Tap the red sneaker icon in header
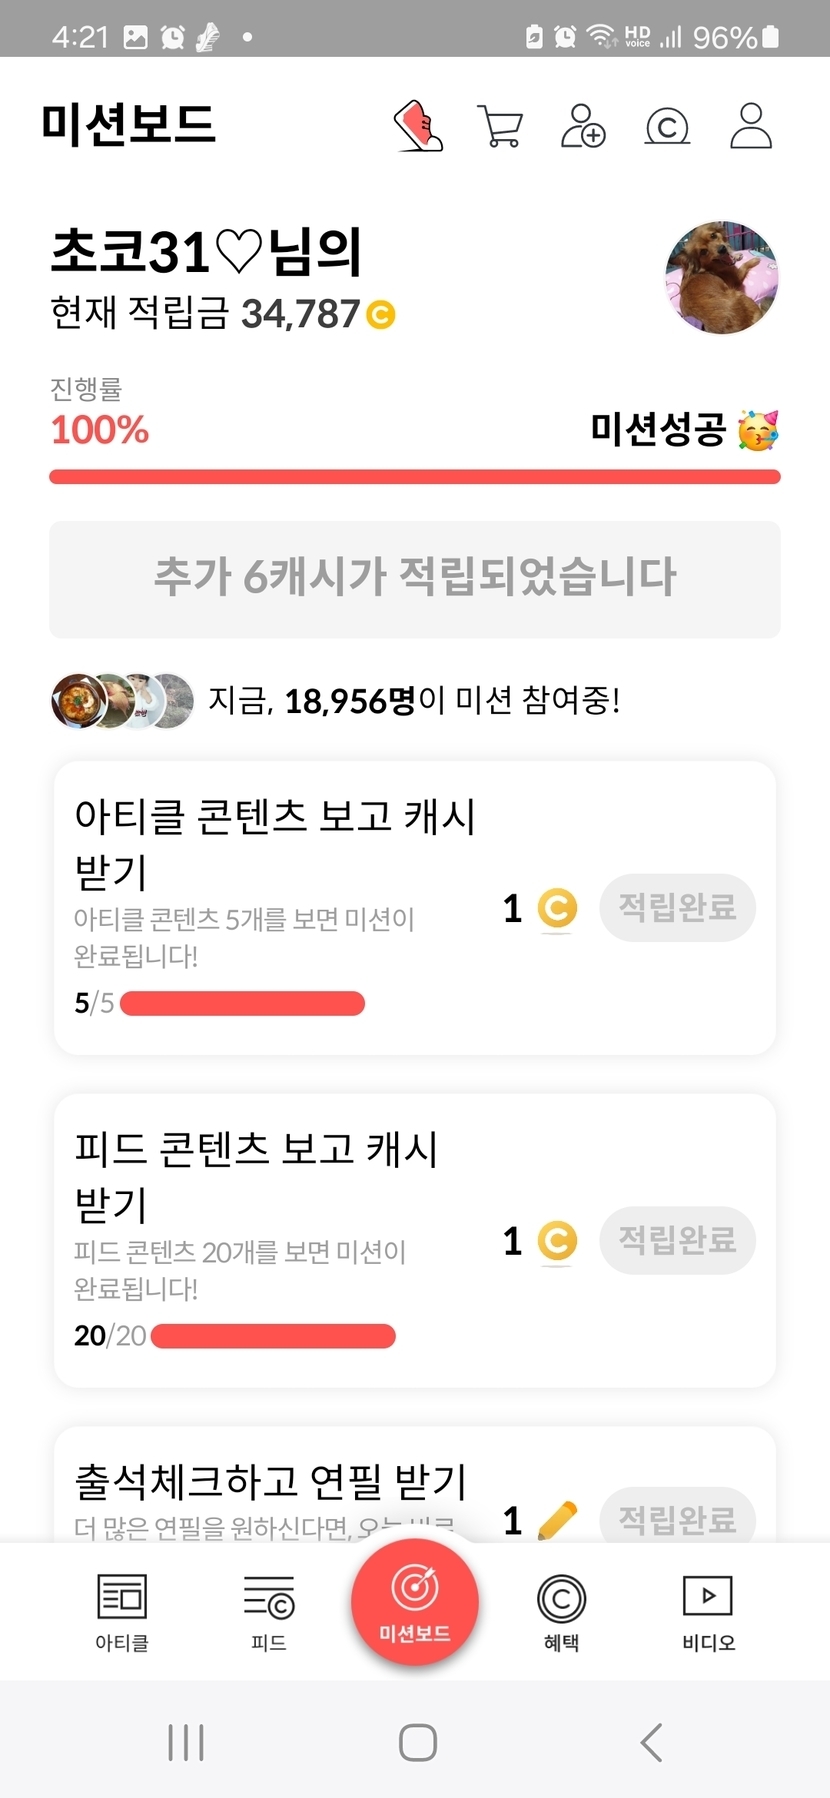 click(x=419, y=126)
